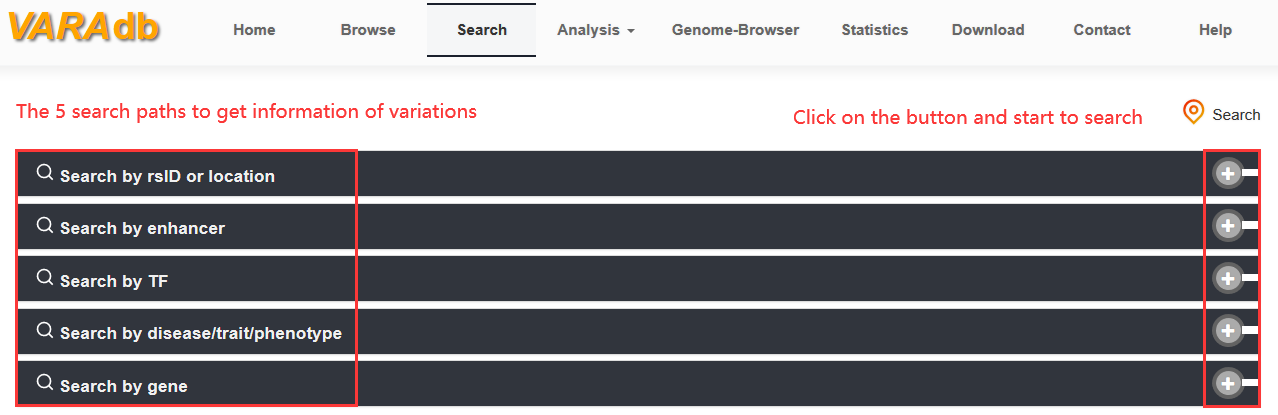Image resolution: width=1278 pixels, height=415 pixels.
Task: Open the Contact page
Action: point(1102,30)
